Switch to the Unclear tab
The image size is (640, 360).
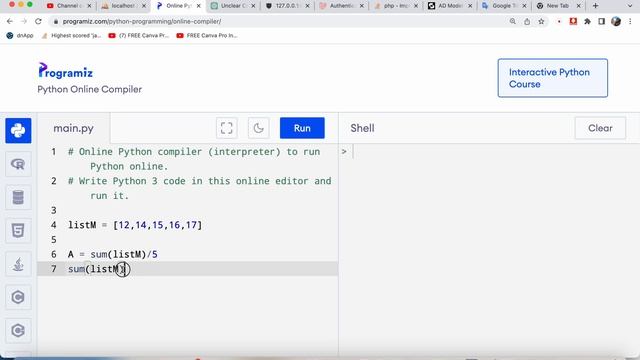pos(233,6)
